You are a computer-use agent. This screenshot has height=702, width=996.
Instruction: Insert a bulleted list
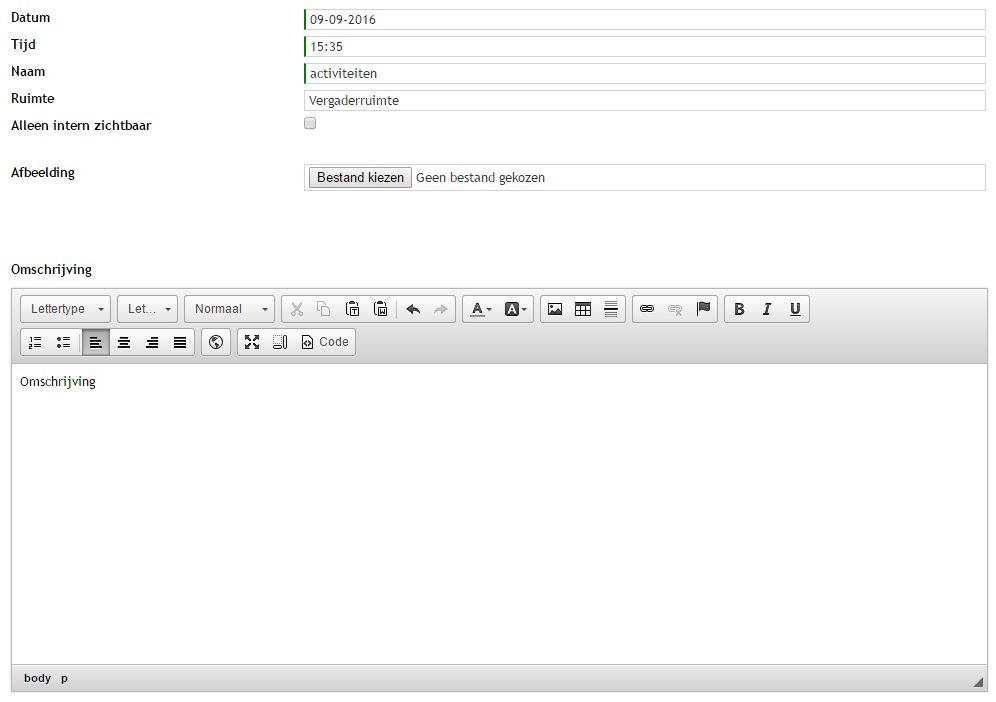(64, 342)
